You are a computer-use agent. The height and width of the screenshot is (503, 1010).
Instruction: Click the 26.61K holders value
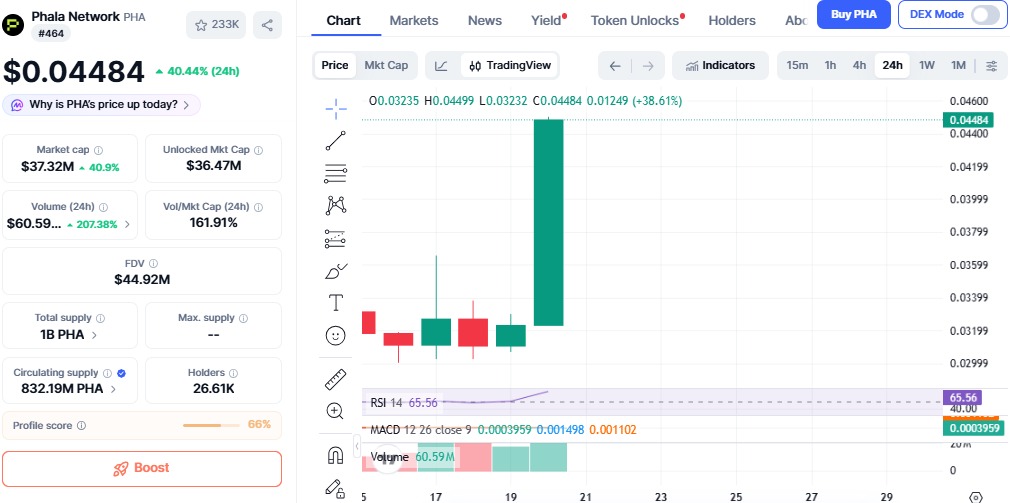213,389
